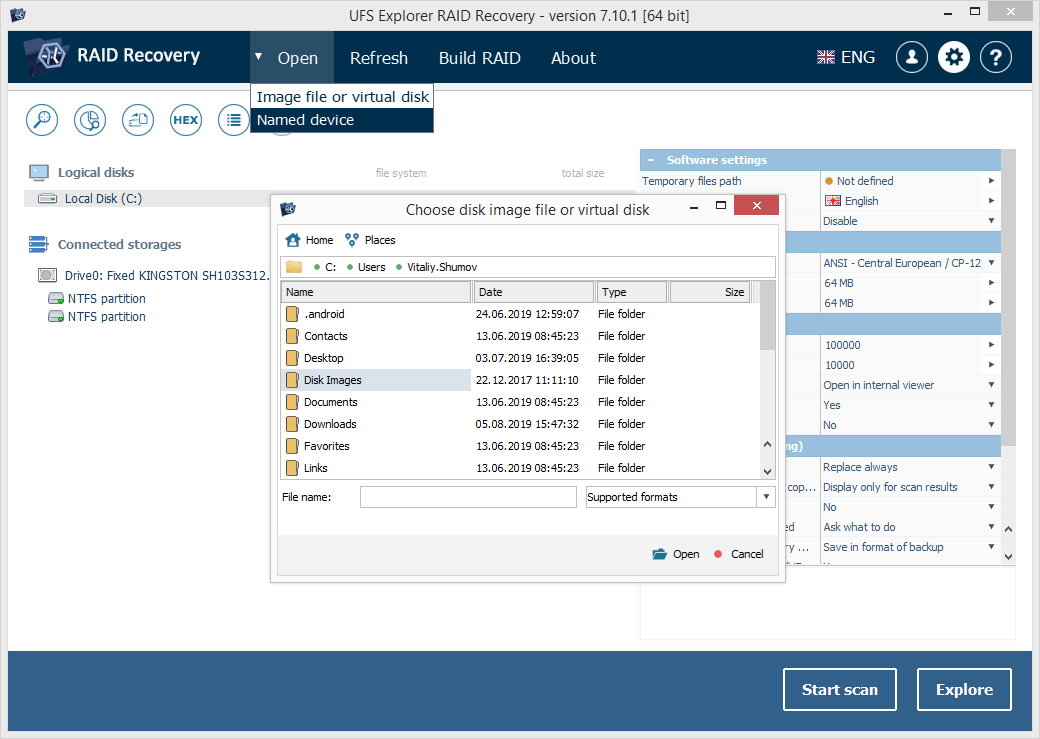Click the .android folder icon
Viewport: 1040px width, 739px height.
click(x=292, y=314)
